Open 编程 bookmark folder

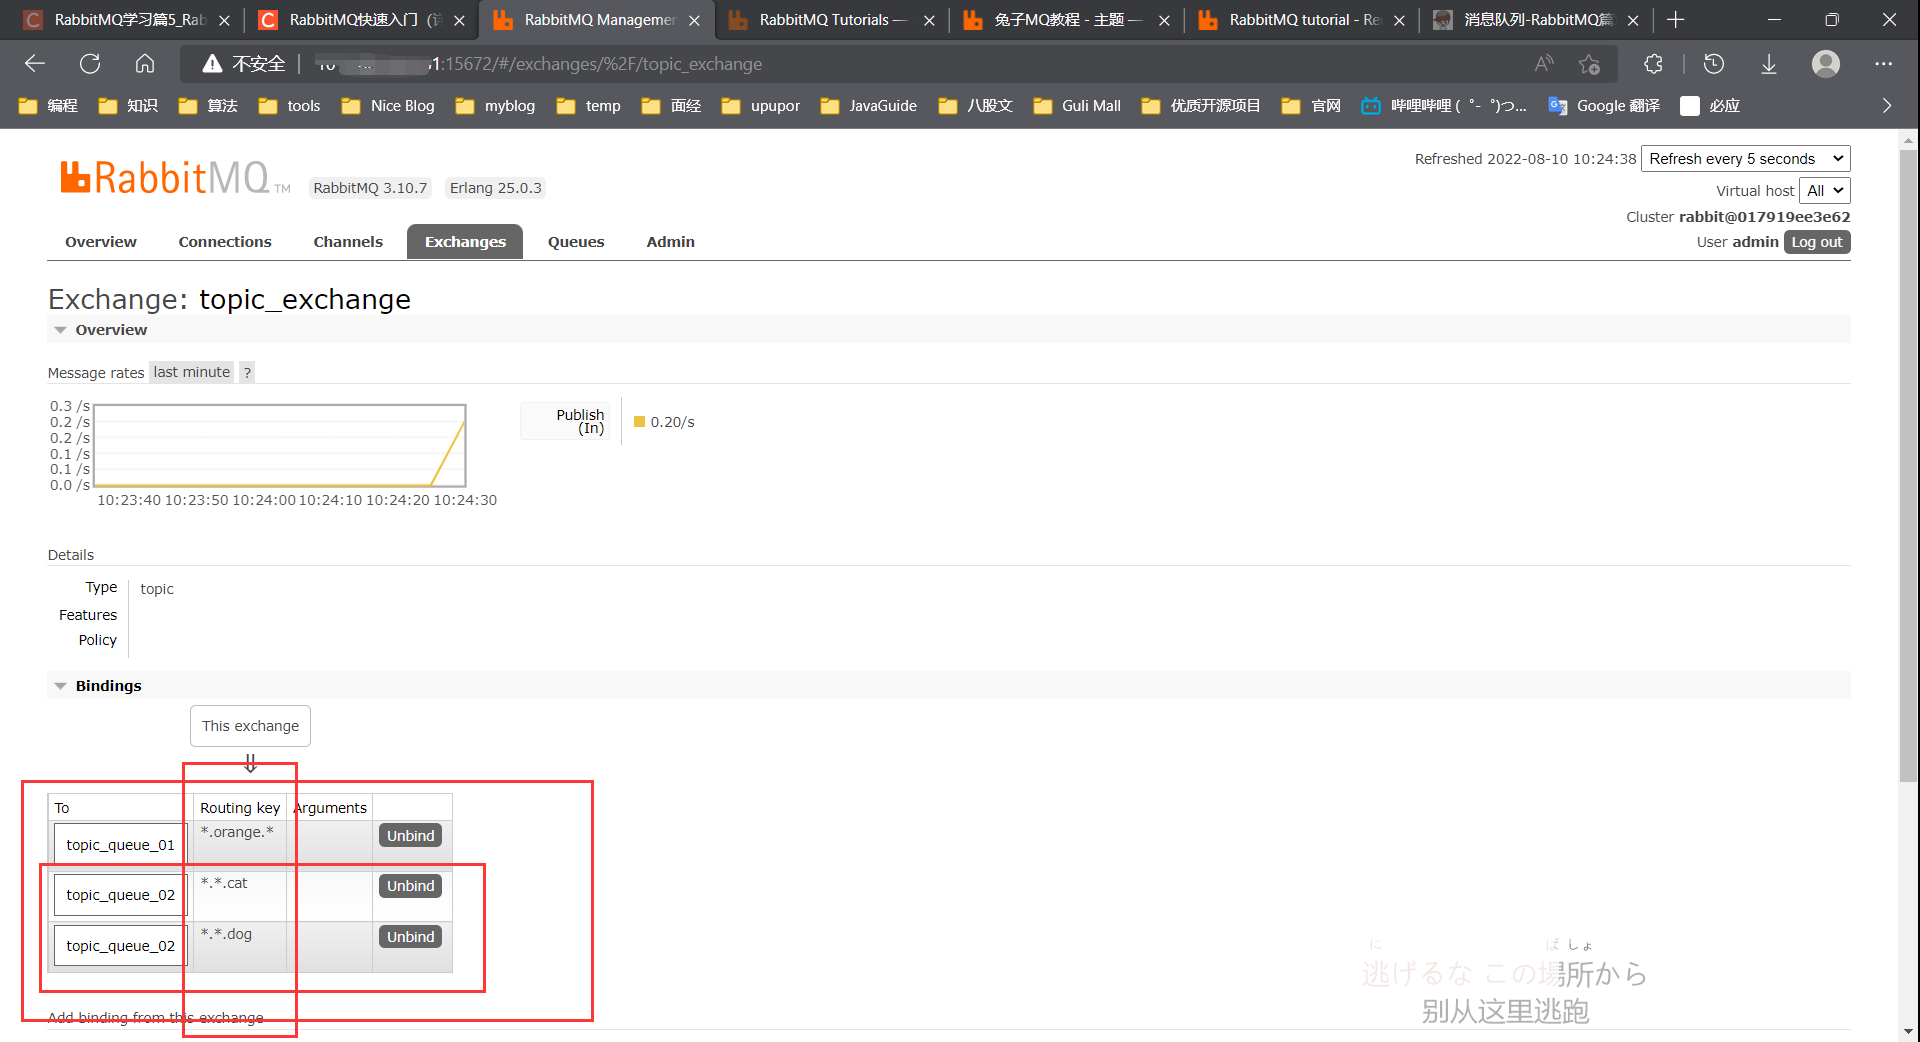coord(48,106)
